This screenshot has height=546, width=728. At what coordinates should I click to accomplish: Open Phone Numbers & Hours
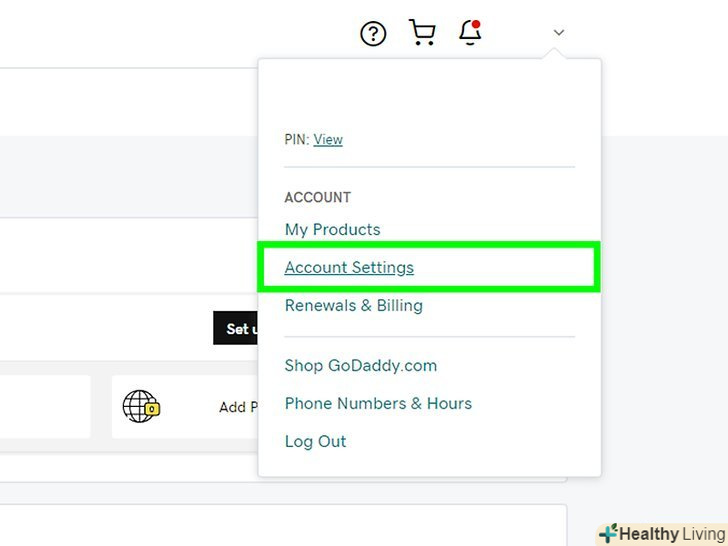pos(378,404)
